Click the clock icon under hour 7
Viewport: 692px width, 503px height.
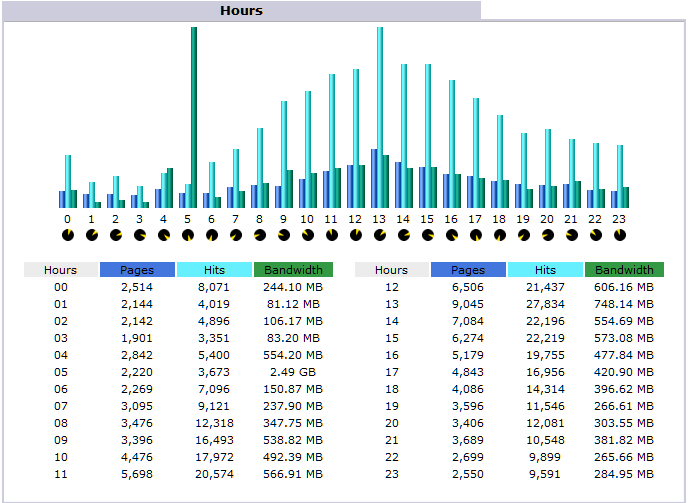tap(236, 235)
